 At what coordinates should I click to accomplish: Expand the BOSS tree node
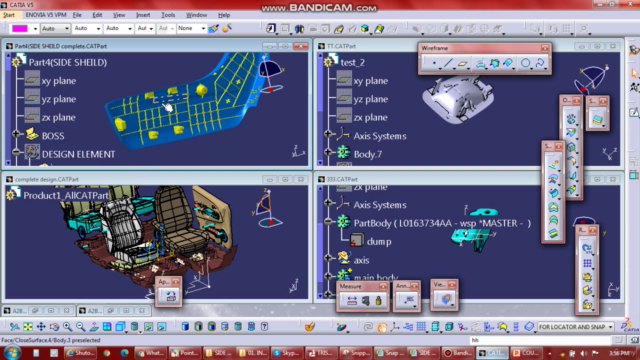[x=16, y=133]
